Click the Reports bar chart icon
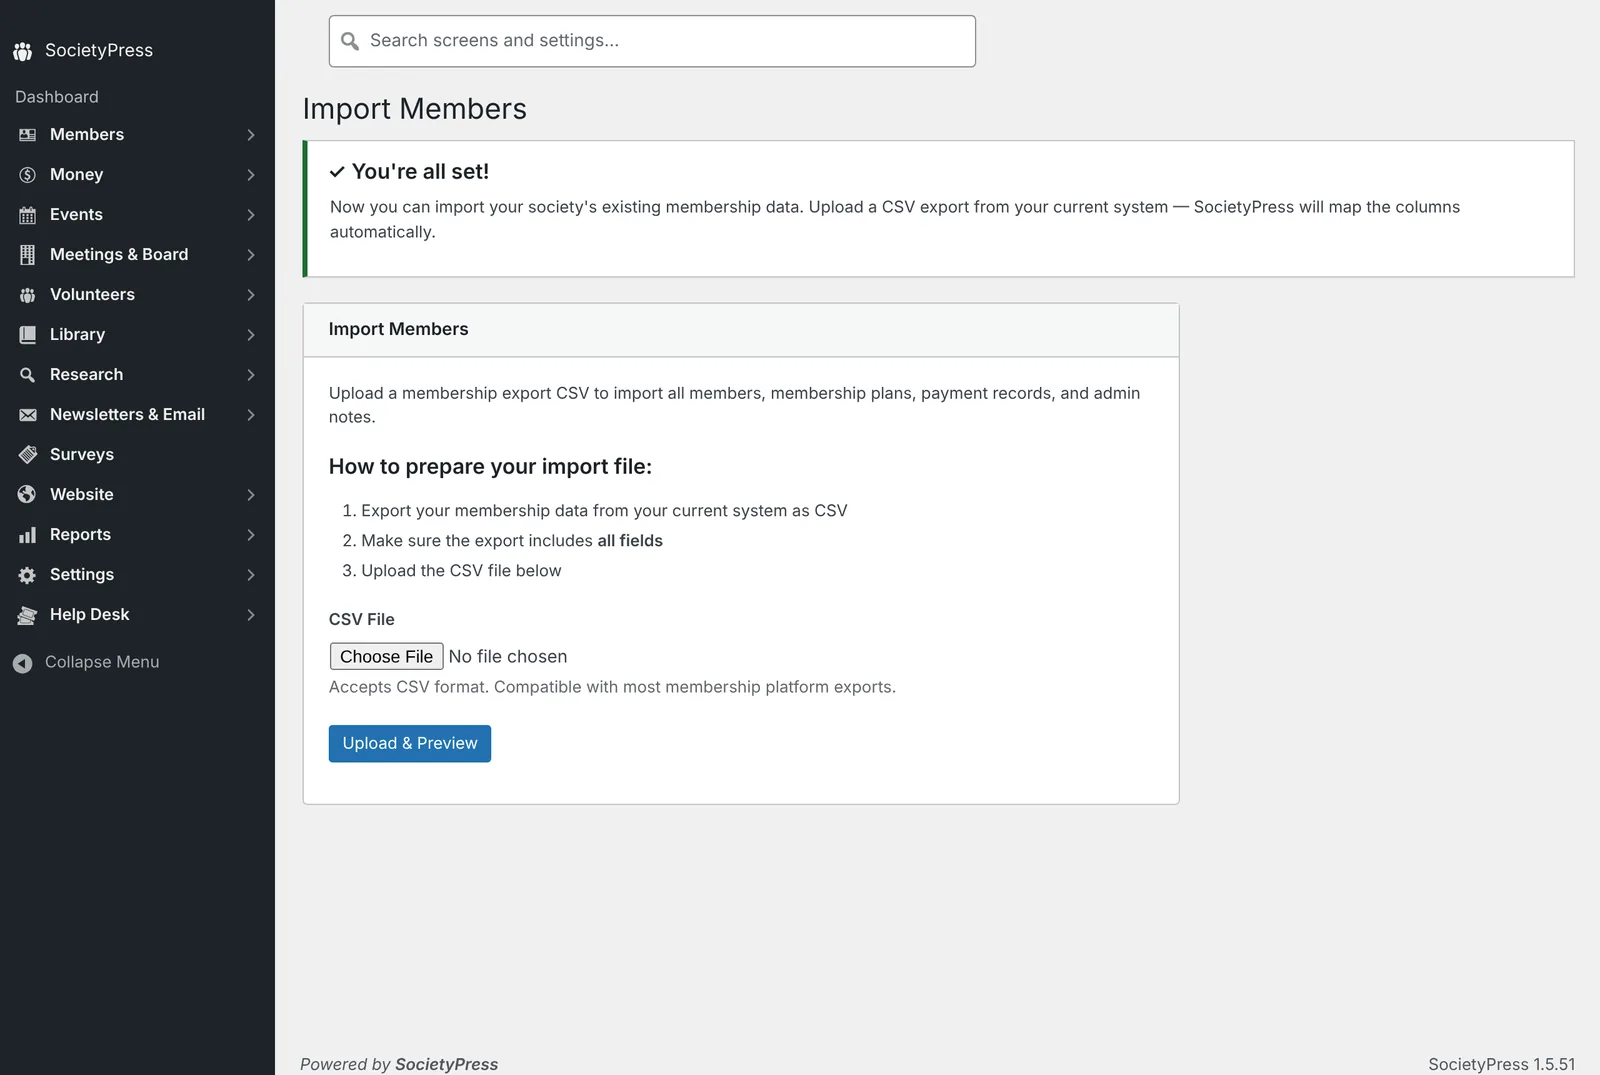The image size is (1600, 1075). tap(27, 535)
